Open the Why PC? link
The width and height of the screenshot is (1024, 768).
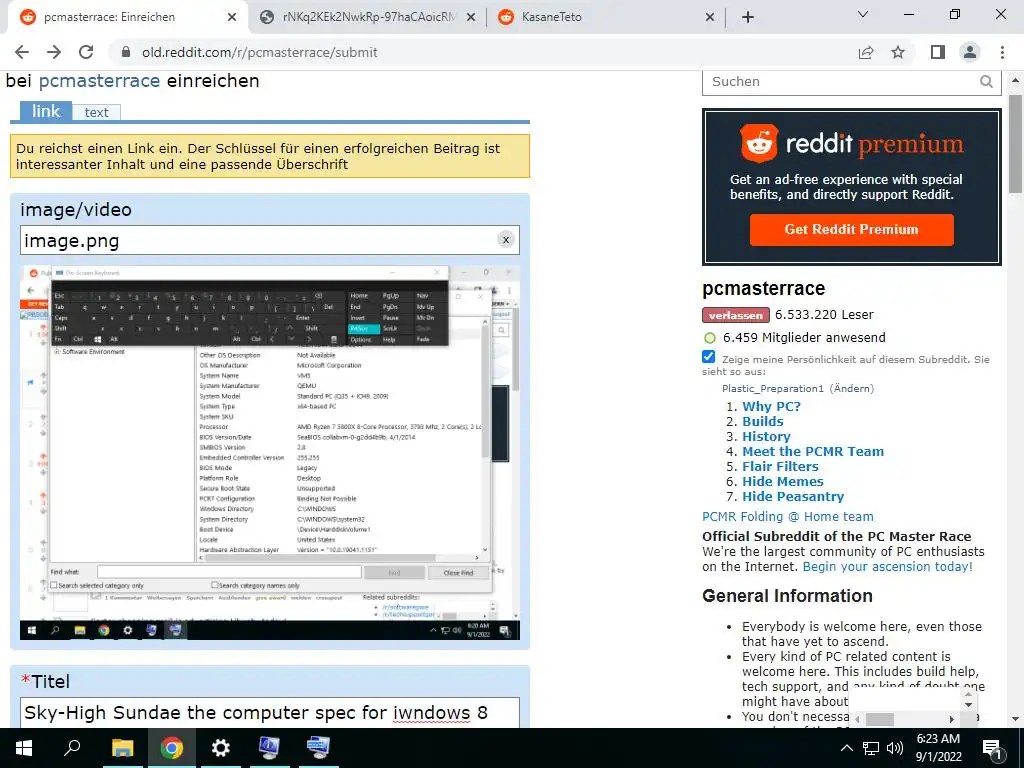[771, 406]
